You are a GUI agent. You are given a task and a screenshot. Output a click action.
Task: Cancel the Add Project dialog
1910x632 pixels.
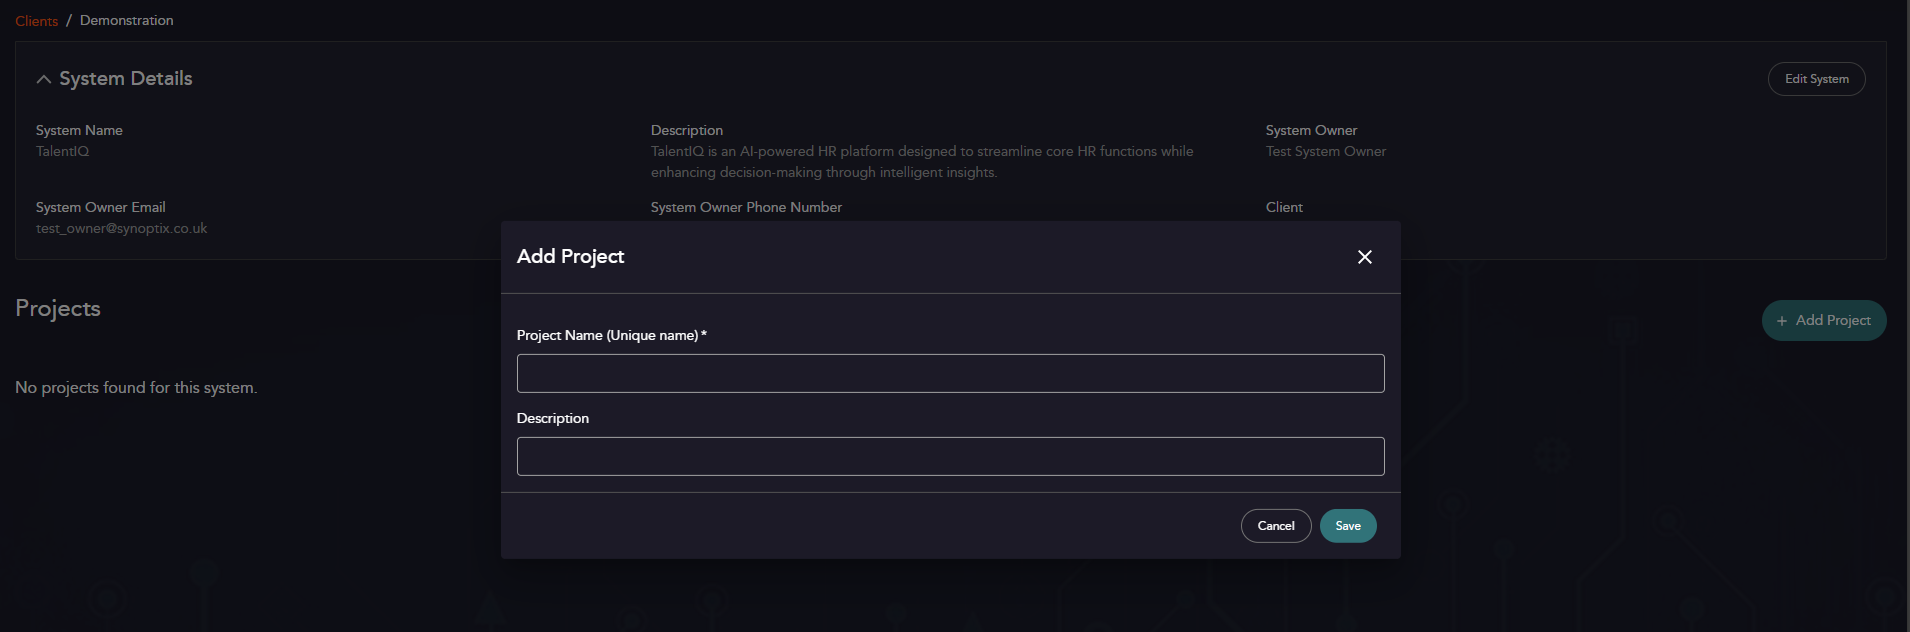[1276, 526]
